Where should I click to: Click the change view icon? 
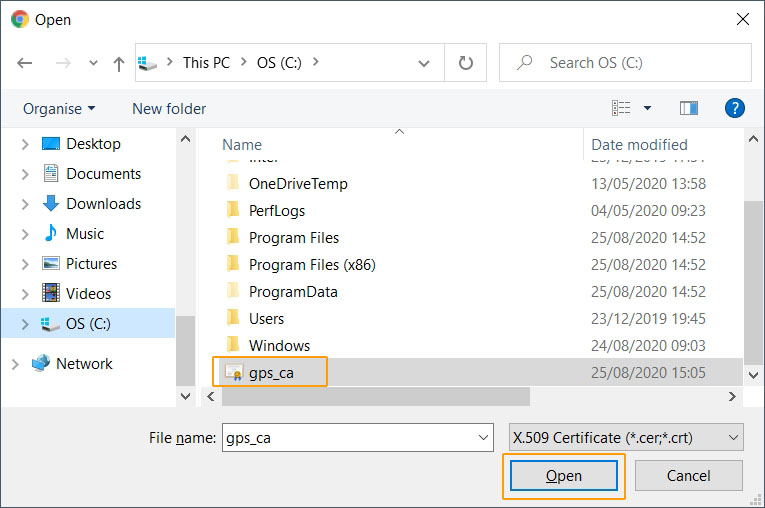click(x=621, y=108)
